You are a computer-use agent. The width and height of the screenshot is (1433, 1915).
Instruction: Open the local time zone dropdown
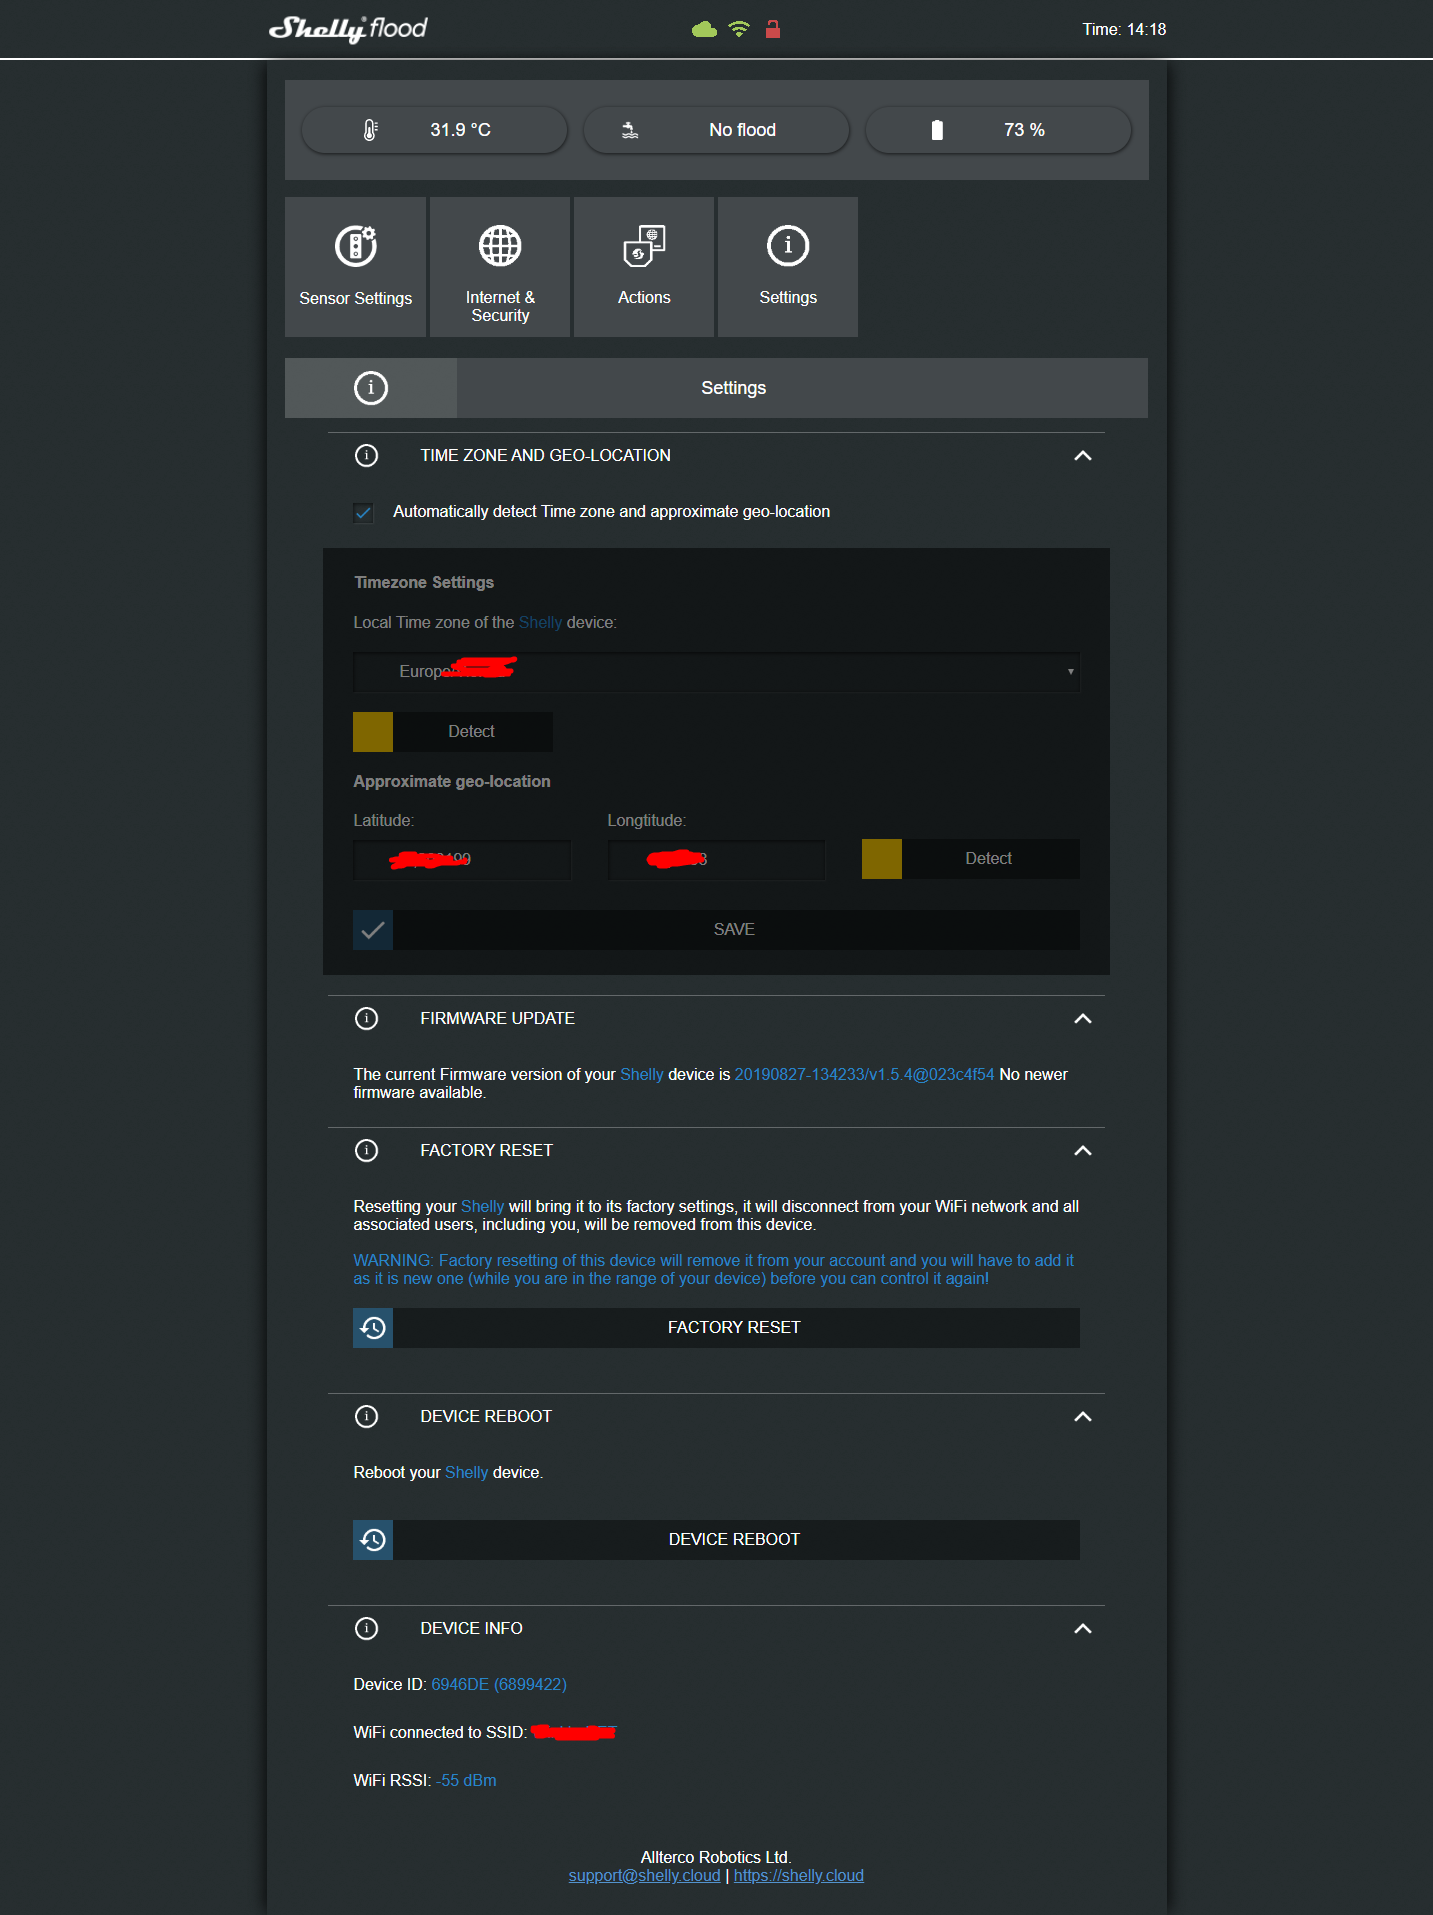point(716,672)
